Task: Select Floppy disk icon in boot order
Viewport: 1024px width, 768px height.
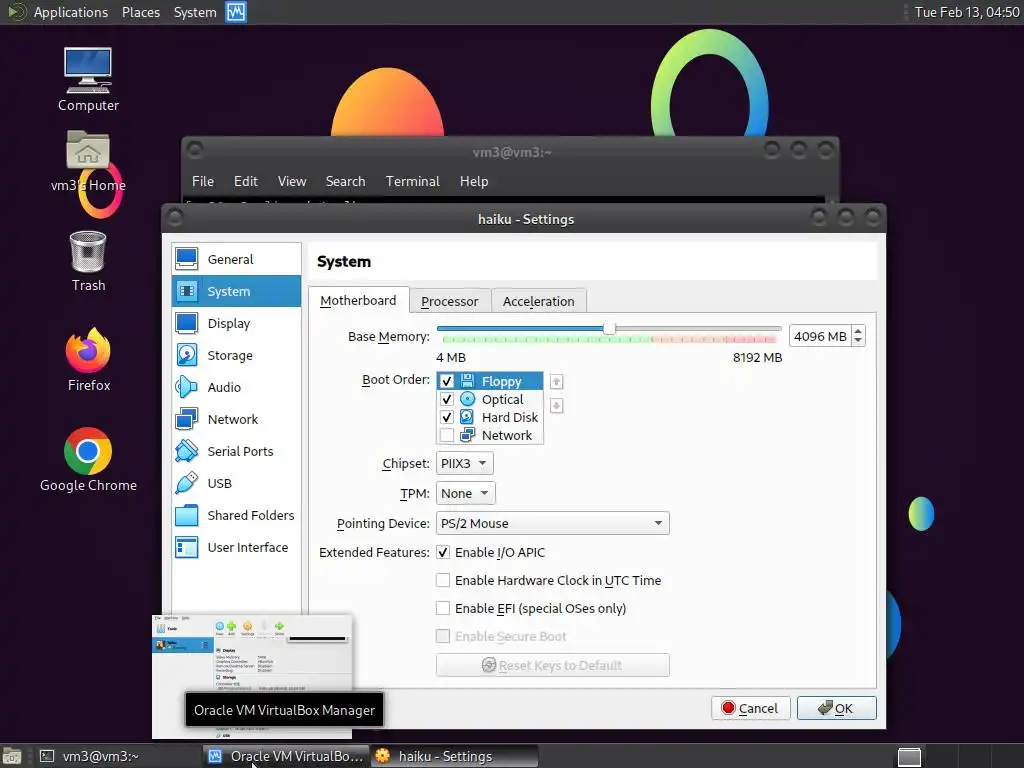Action: click(x=468, y=381)
